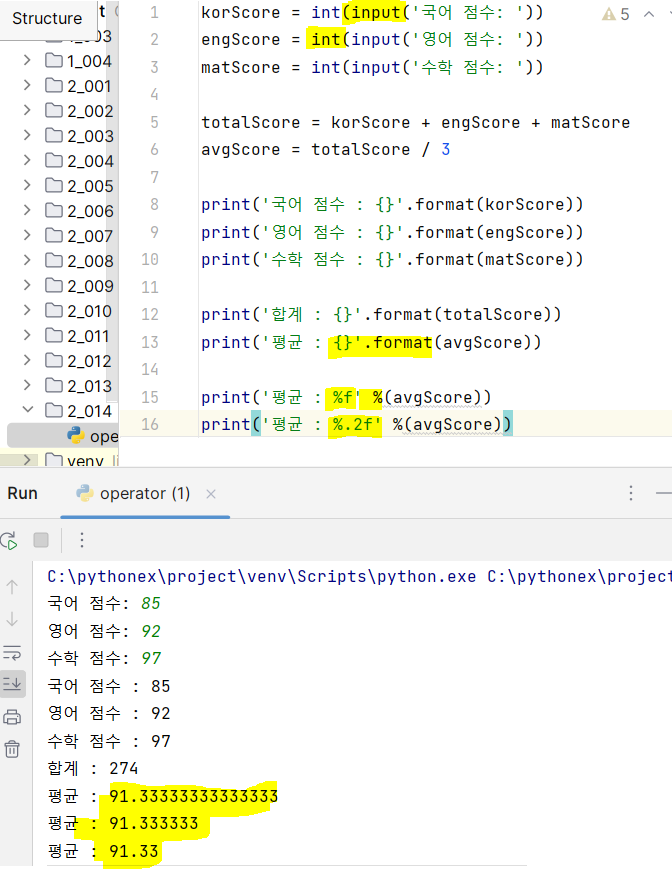Screen dimensions: 672x869
Task: Toggle soft-wrap in run console
Action: tap(12, 653)
